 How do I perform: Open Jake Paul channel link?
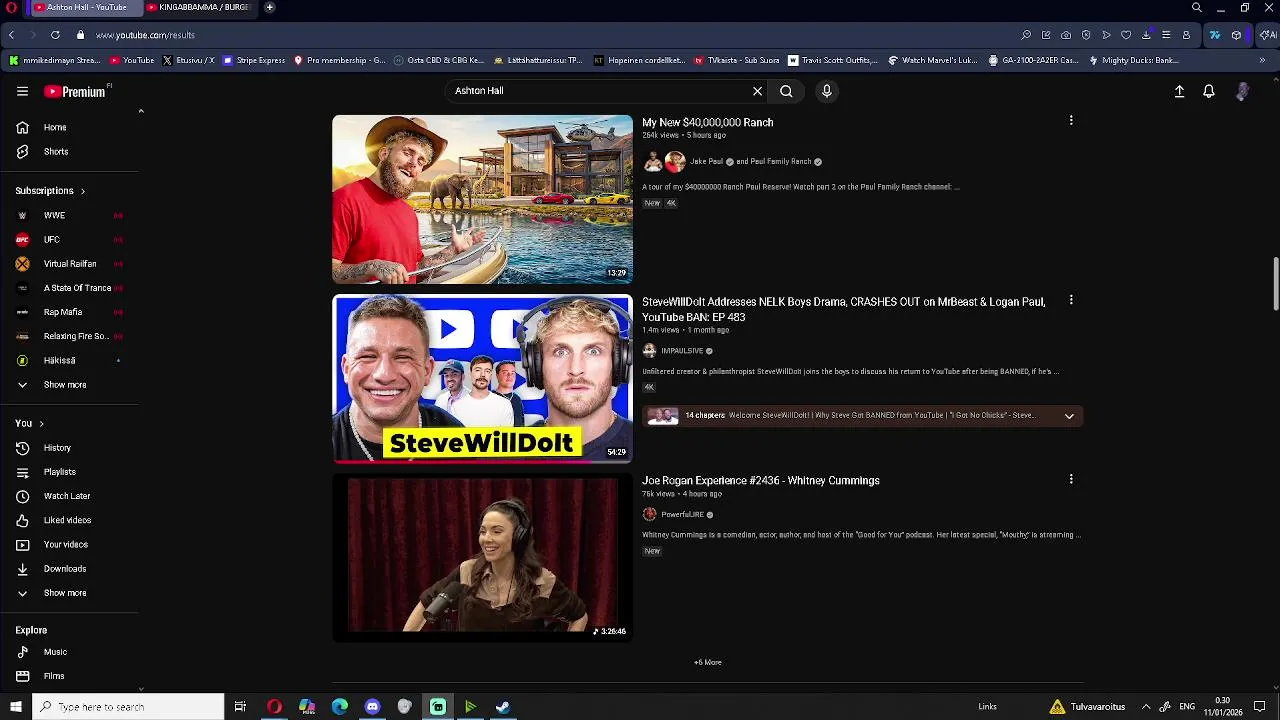pos(706,161)
